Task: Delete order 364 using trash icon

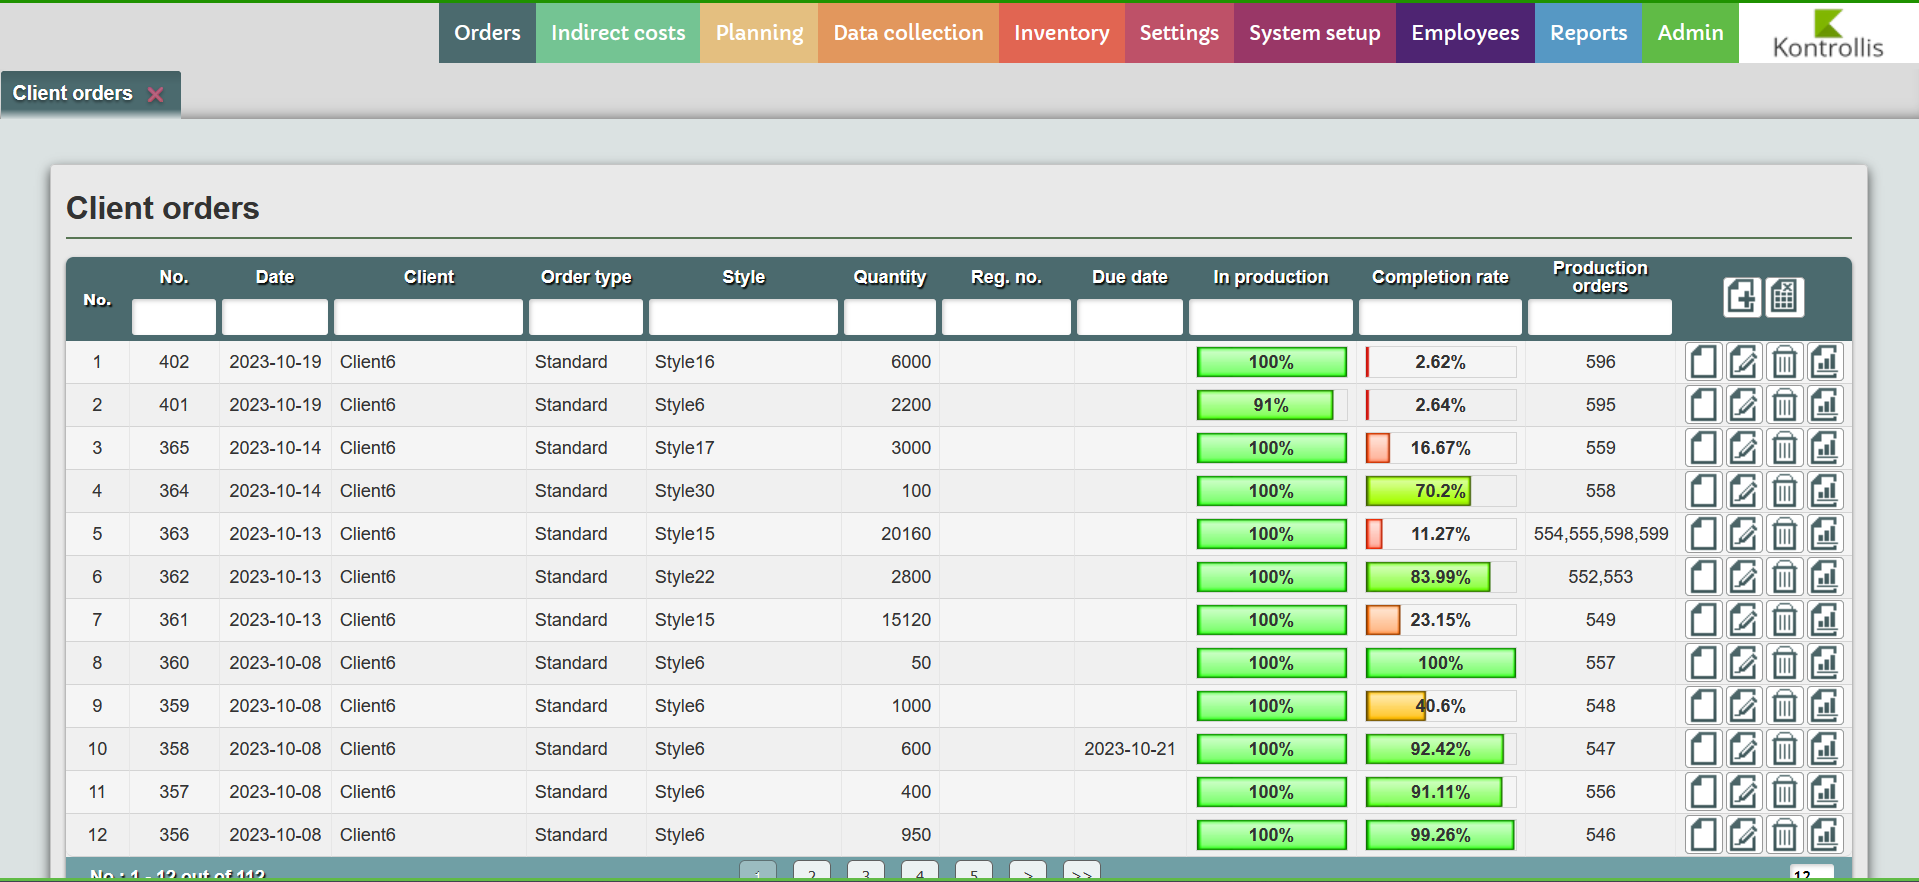Action: pyautogui.click(x=1784, y=491)
